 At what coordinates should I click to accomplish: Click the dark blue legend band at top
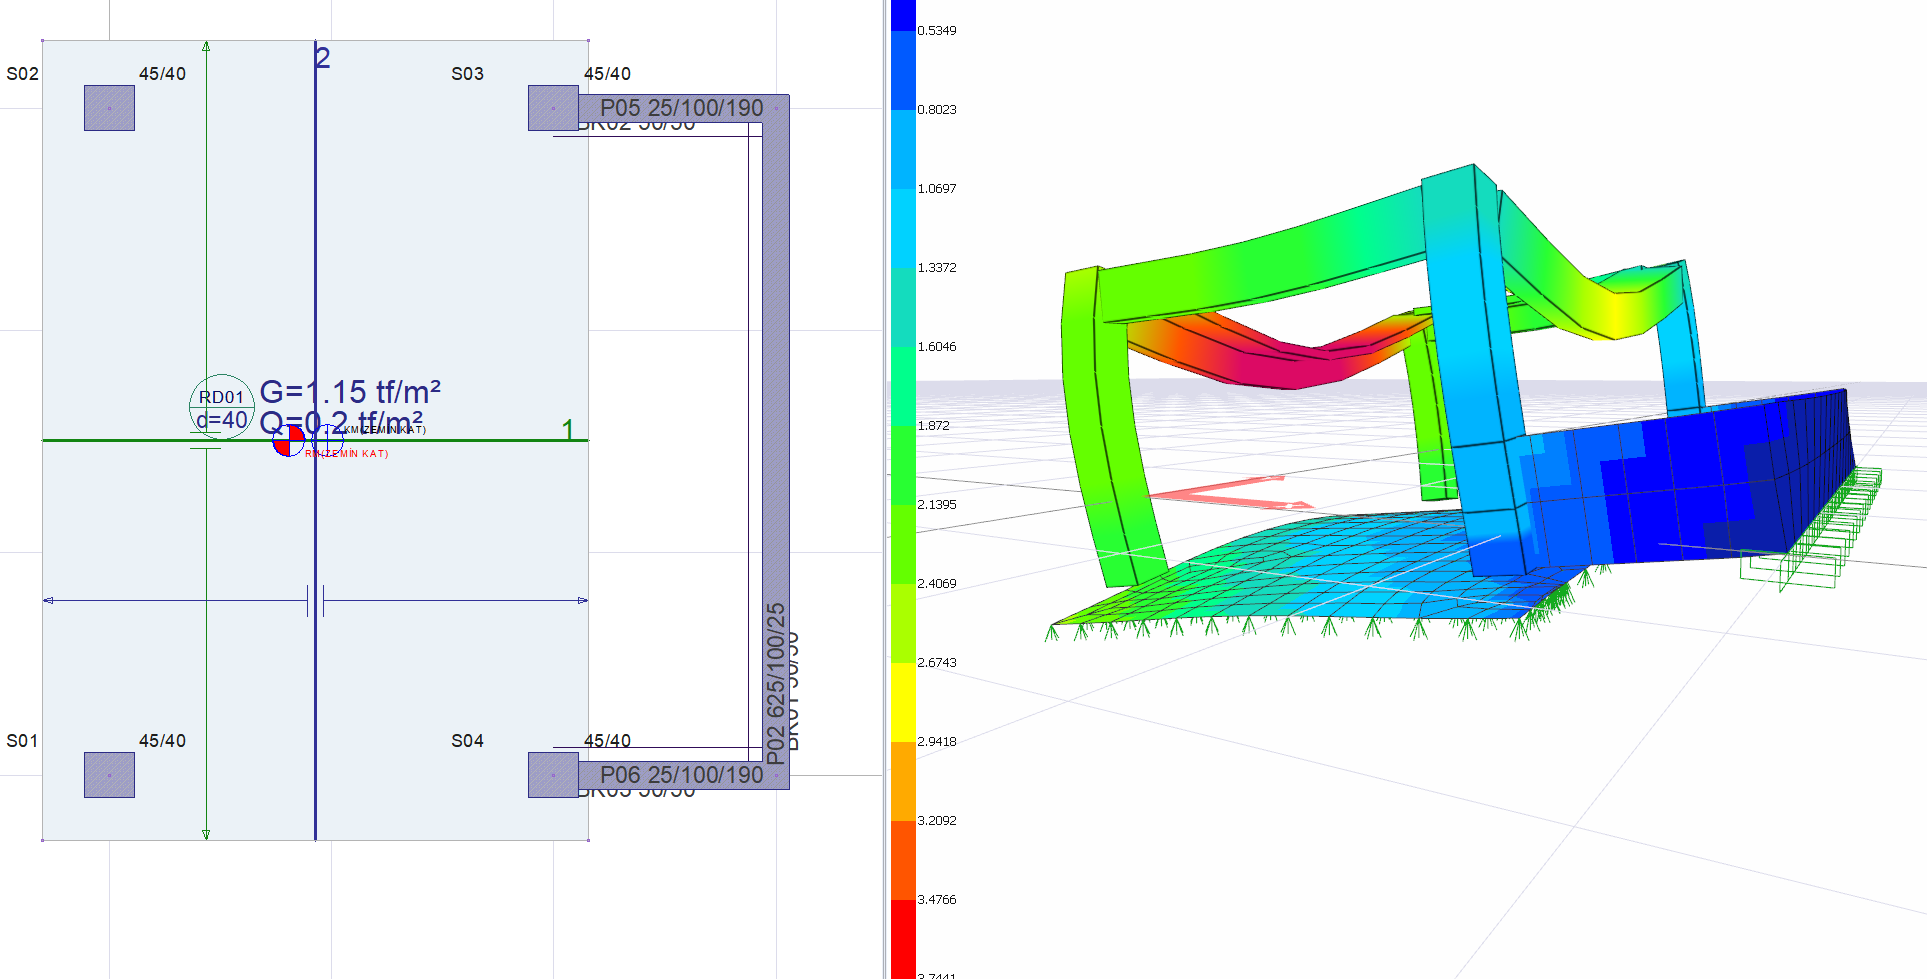[903, 15]
